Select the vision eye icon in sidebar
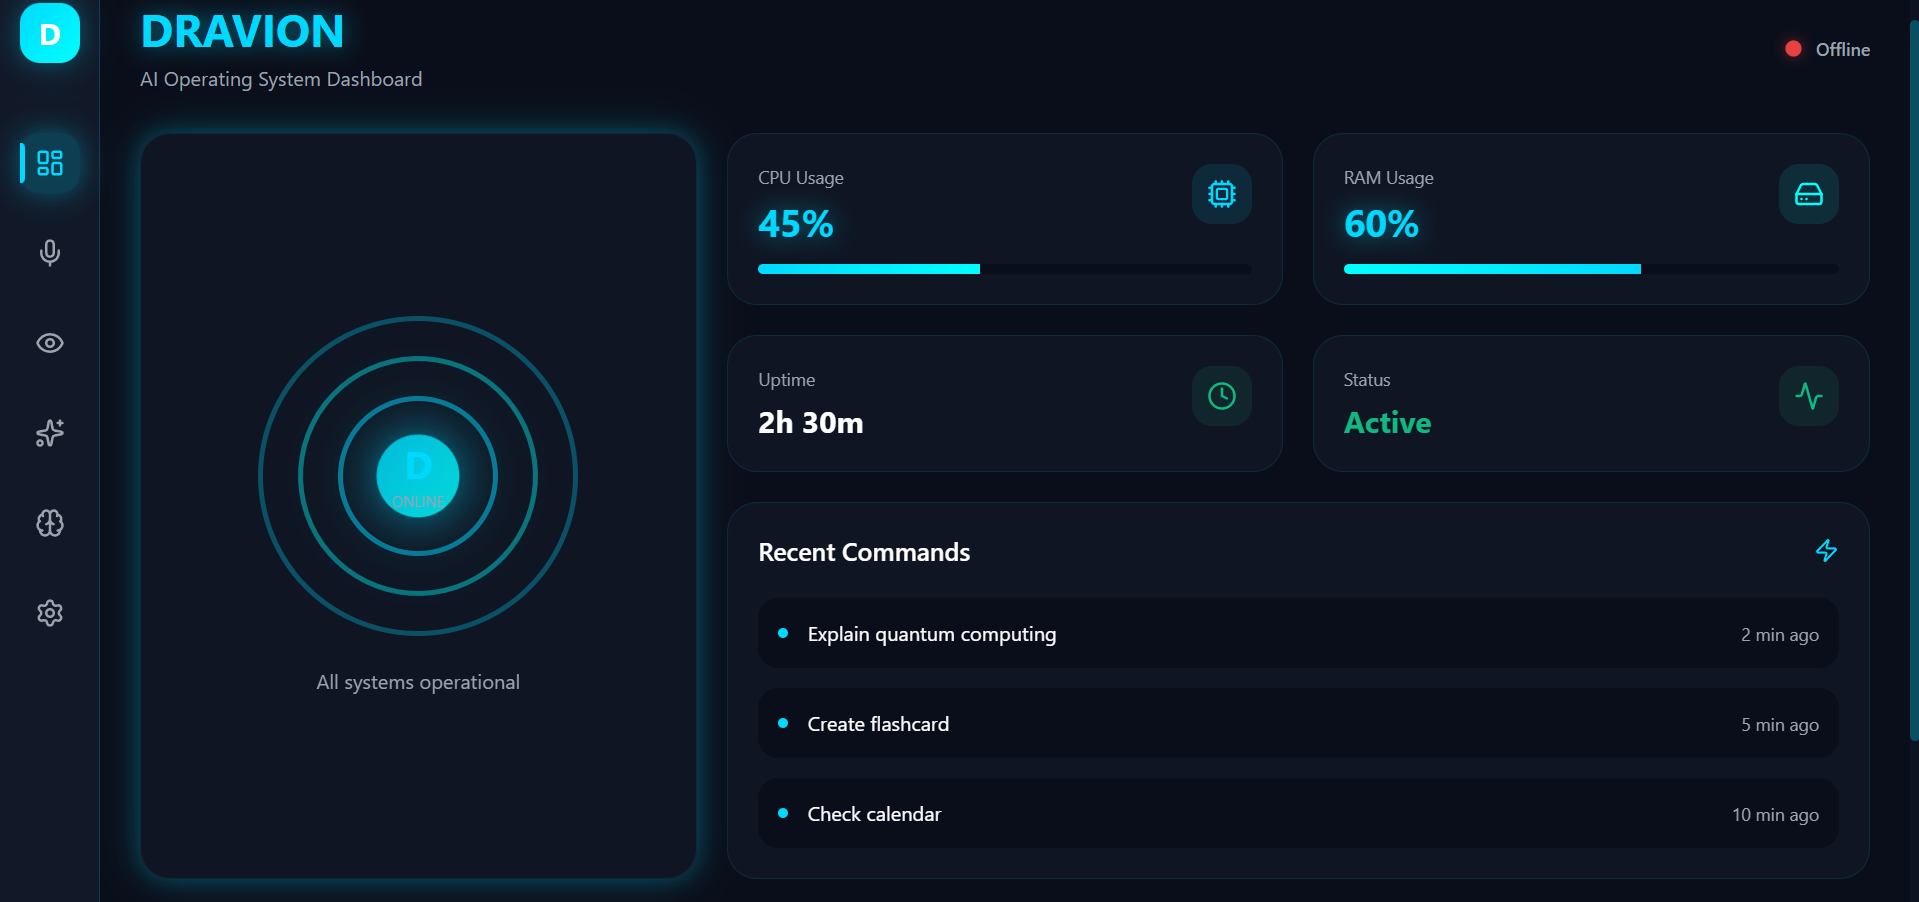 click(49, 342)
